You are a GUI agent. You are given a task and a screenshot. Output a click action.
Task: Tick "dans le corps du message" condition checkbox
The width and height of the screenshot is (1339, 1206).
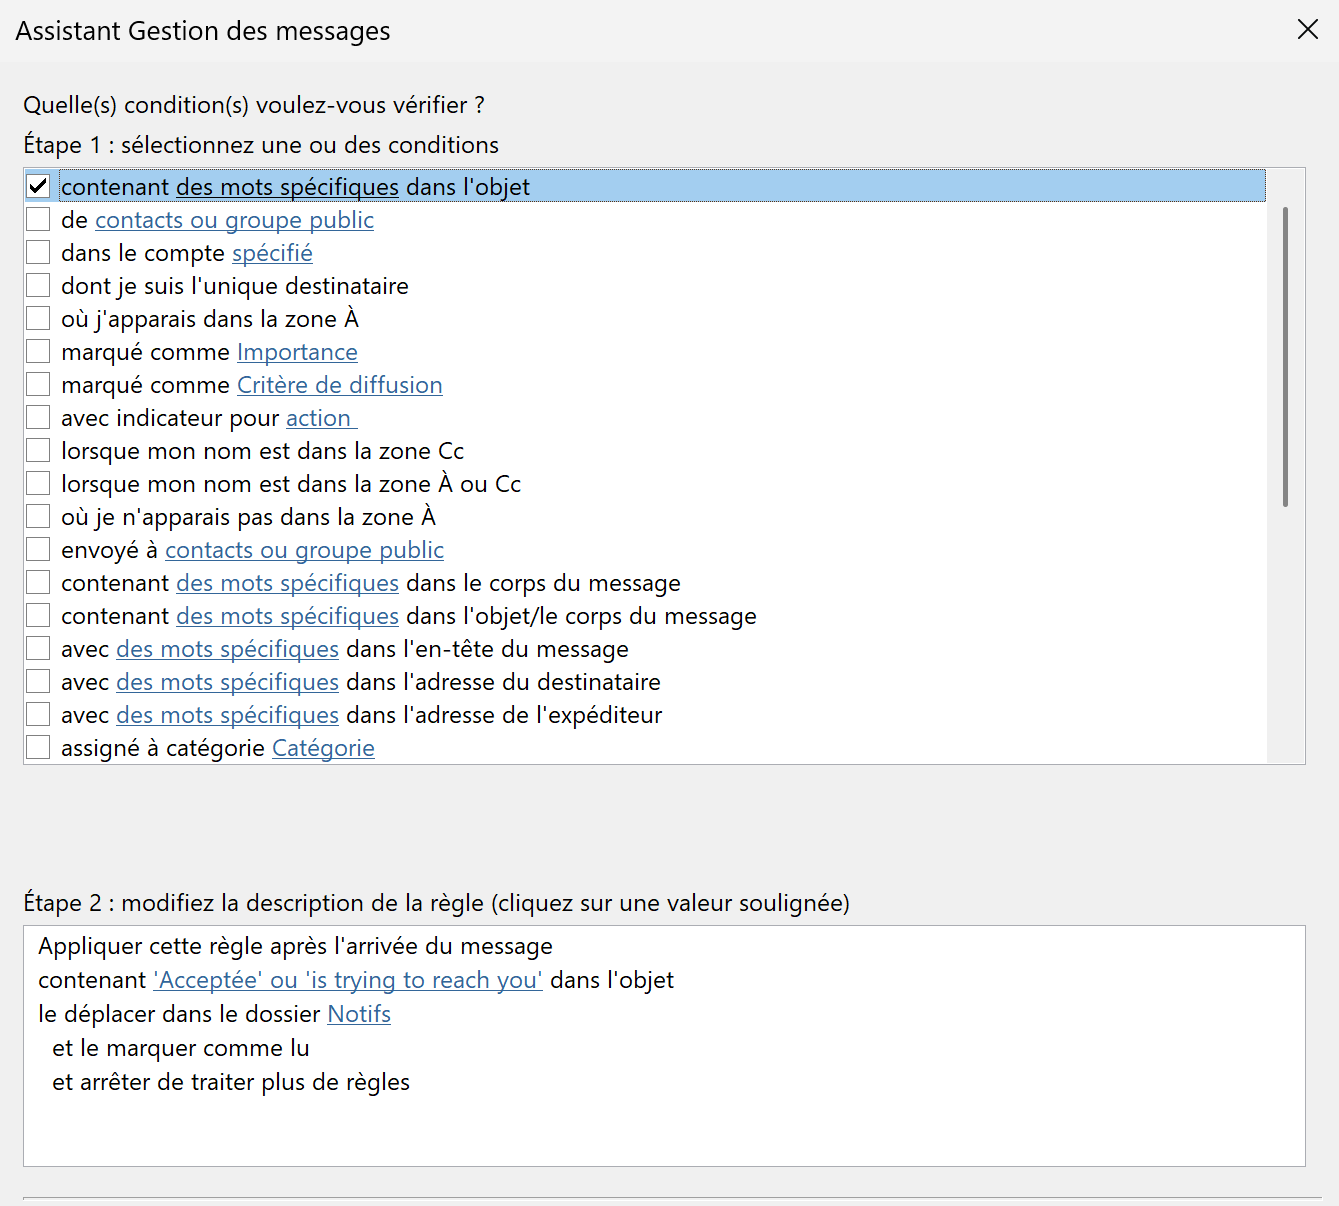pos(38,582)
